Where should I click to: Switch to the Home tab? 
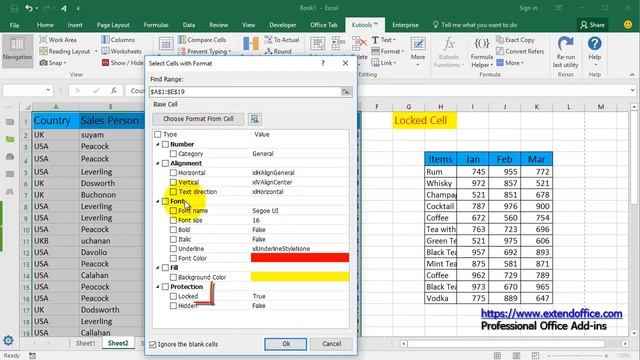[x=45, y=25]
